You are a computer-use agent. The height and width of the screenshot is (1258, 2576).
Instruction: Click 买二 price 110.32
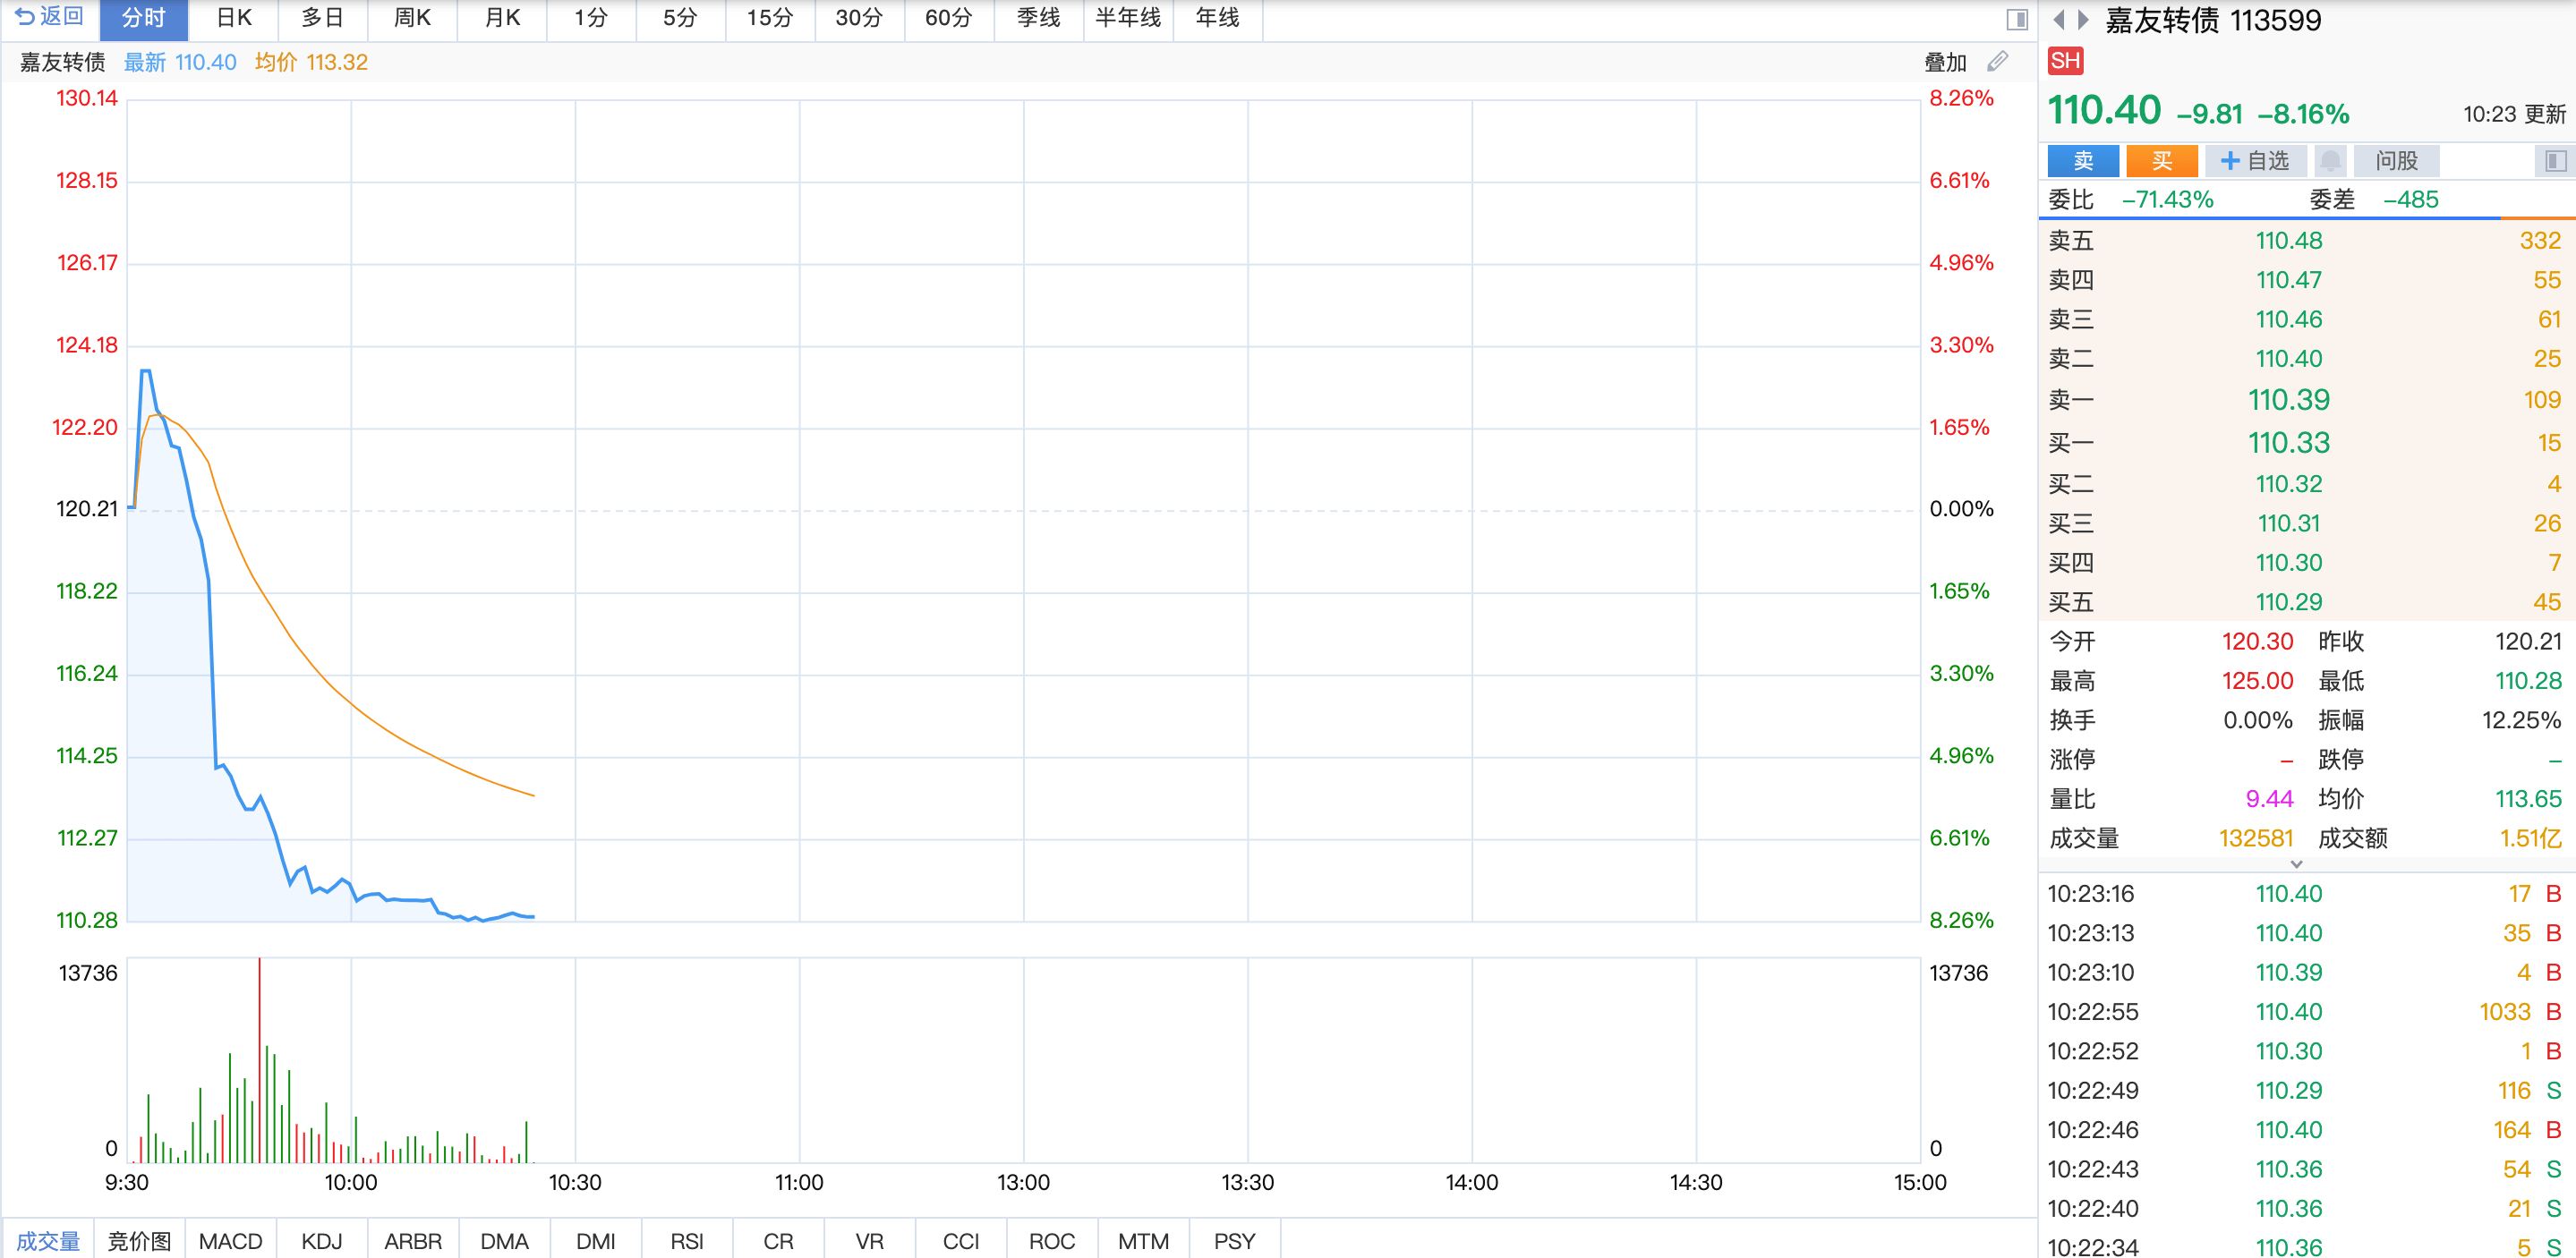tap(2289, 484)
